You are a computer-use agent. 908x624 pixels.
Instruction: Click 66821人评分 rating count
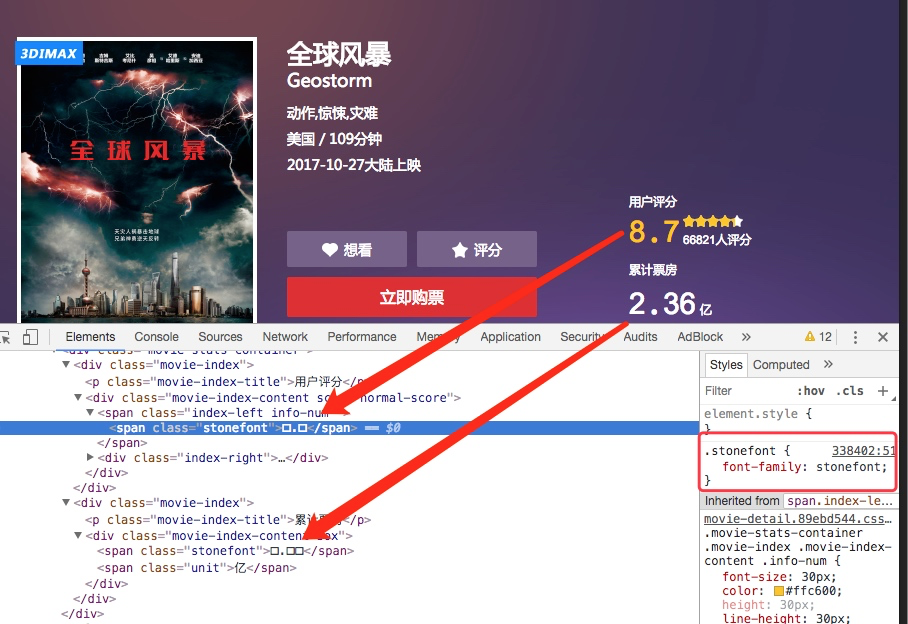tap(717, 240)
